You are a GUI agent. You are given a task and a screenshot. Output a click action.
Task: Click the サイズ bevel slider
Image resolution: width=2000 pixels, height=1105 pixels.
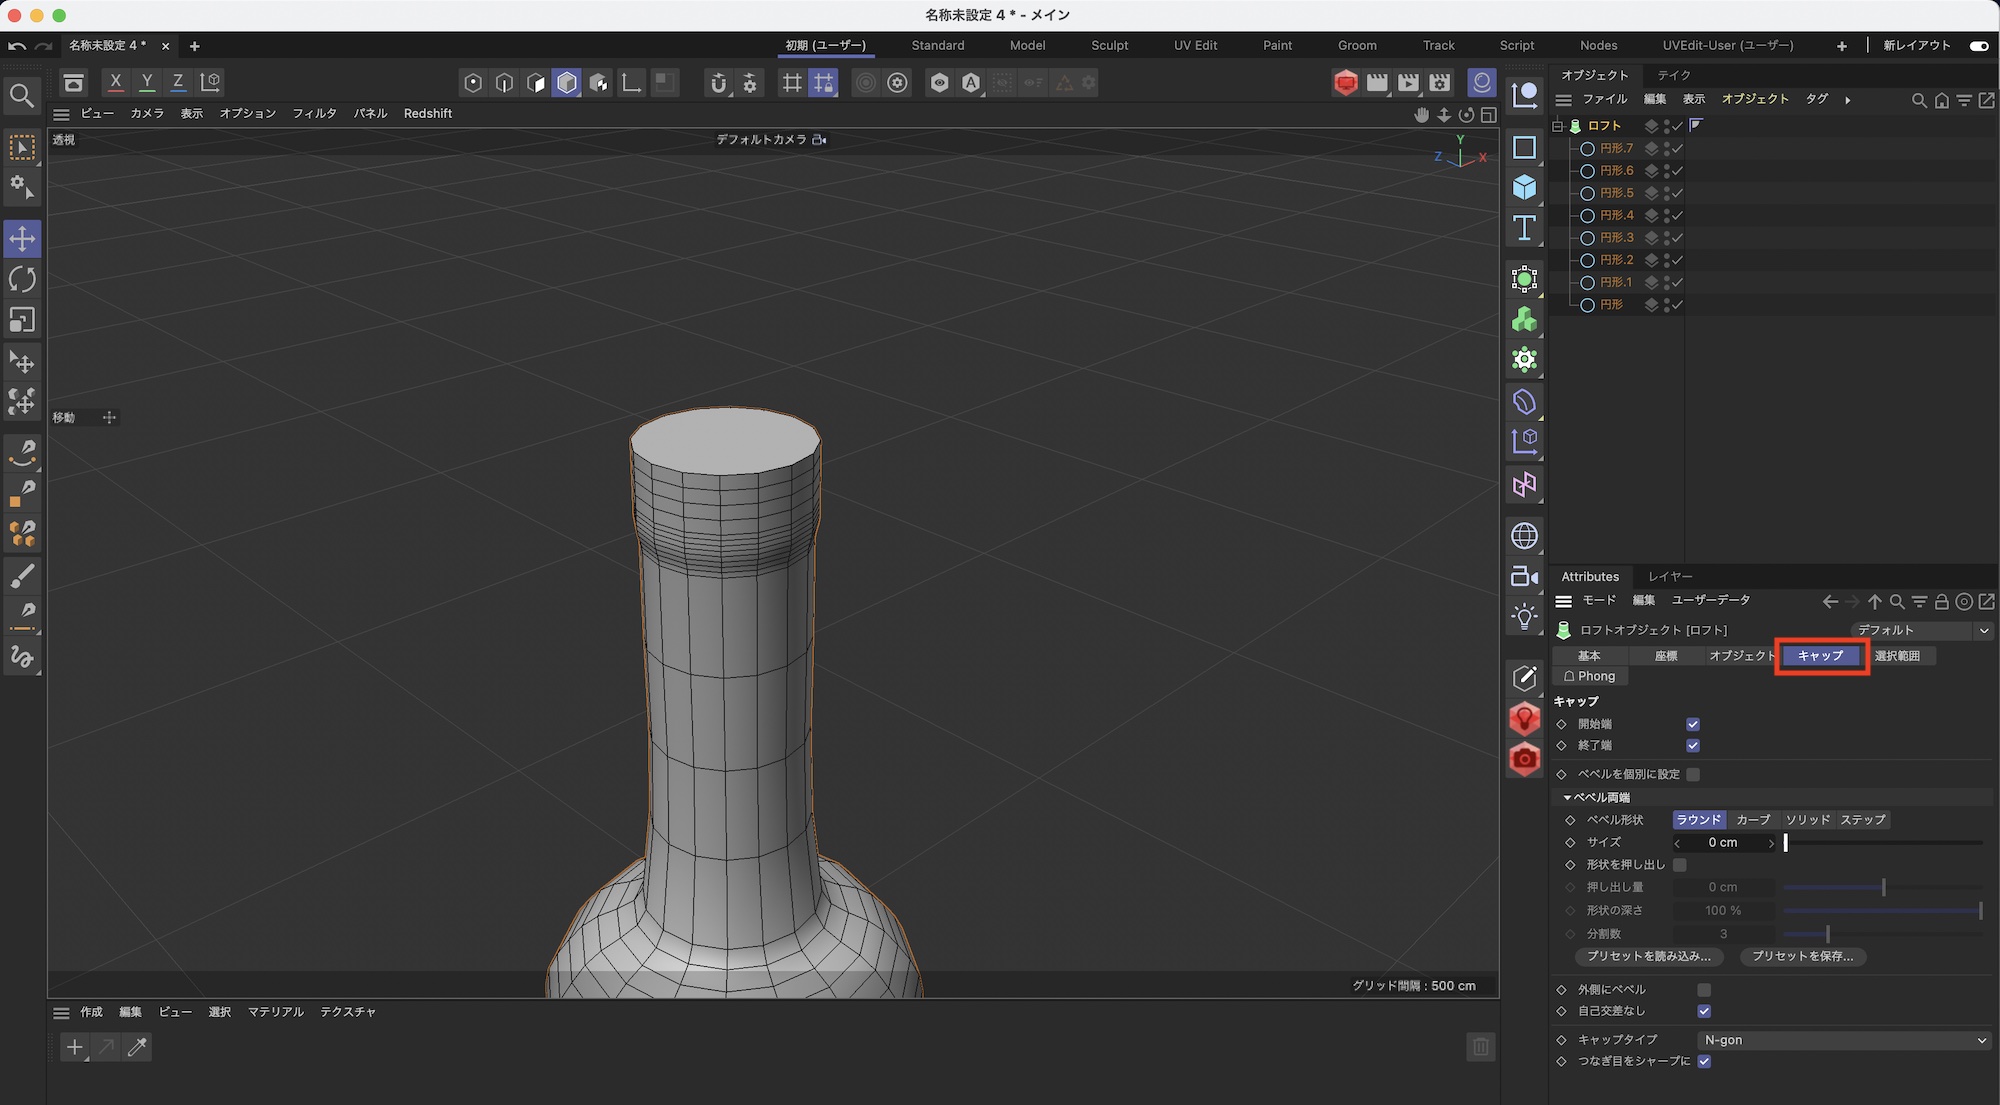click(x=1883, y=843)
